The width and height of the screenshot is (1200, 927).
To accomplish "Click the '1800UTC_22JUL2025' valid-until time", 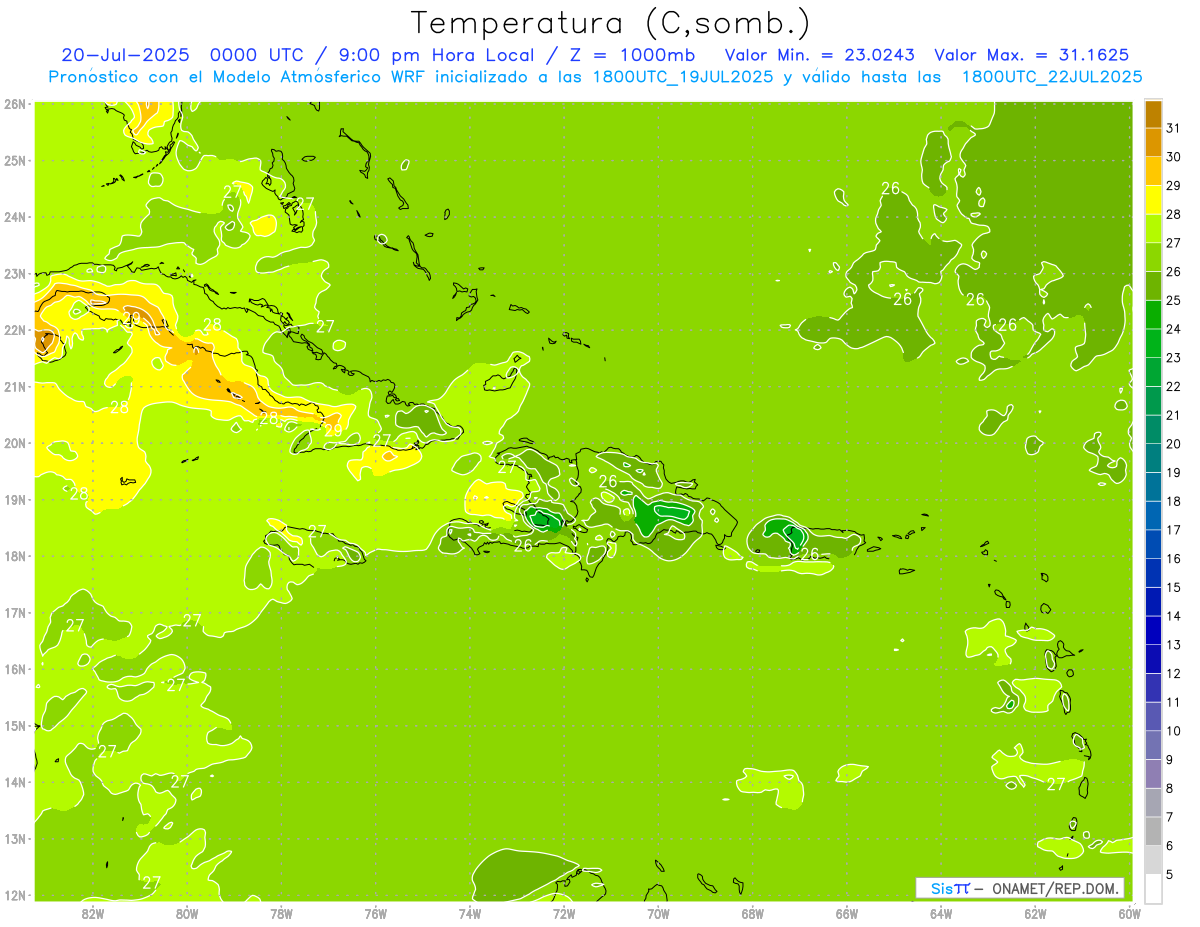I will point(1052,77).
